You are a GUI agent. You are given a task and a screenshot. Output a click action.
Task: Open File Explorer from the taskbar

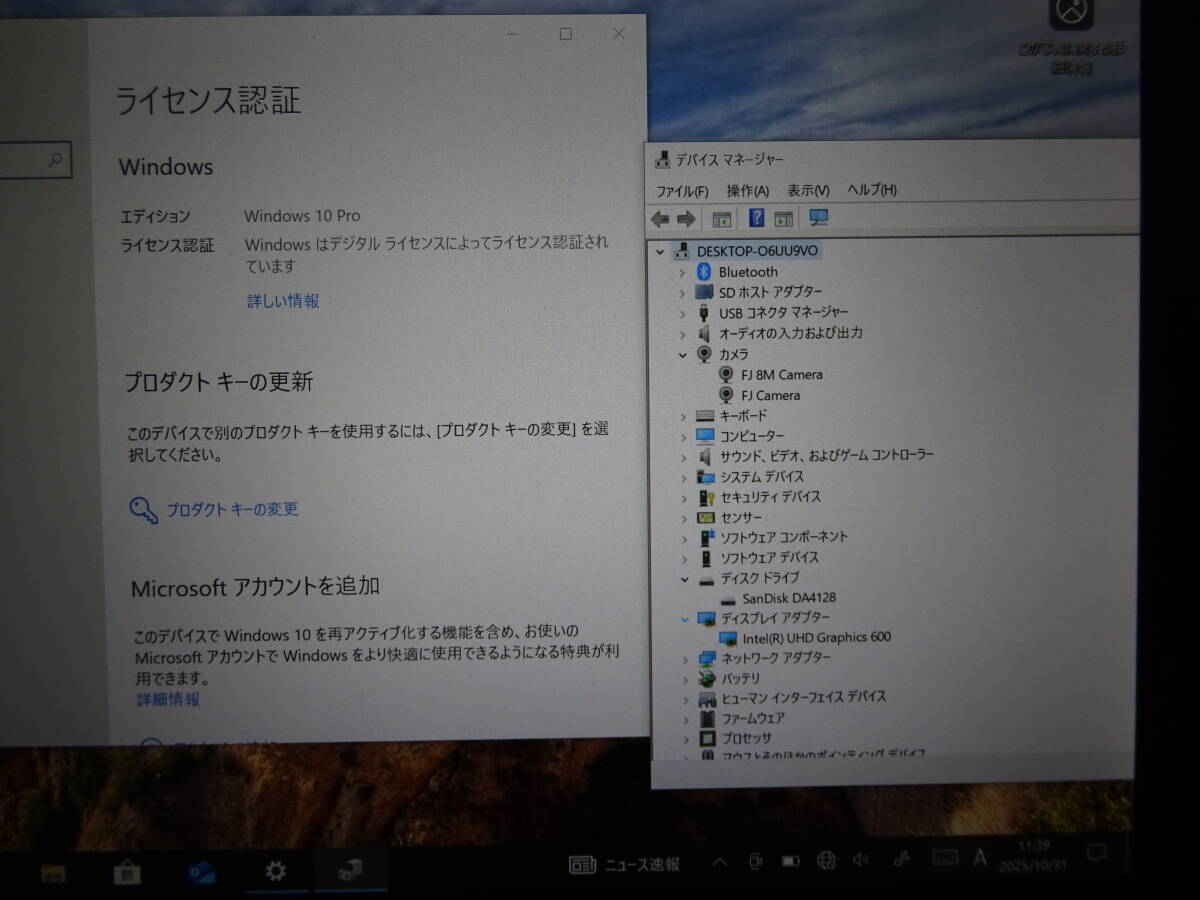pyautogui.click(x=53, y=873)
